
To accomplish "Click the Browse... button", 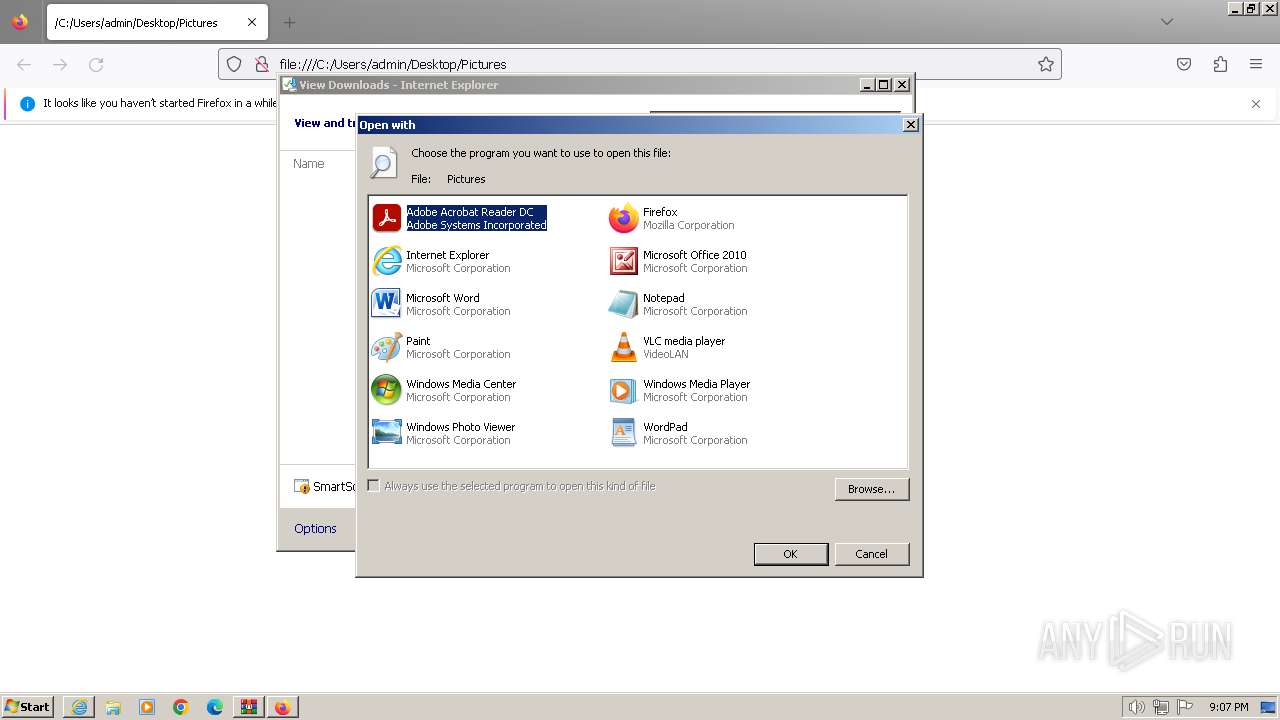I will pyautogui.click(x=871, y=489).
